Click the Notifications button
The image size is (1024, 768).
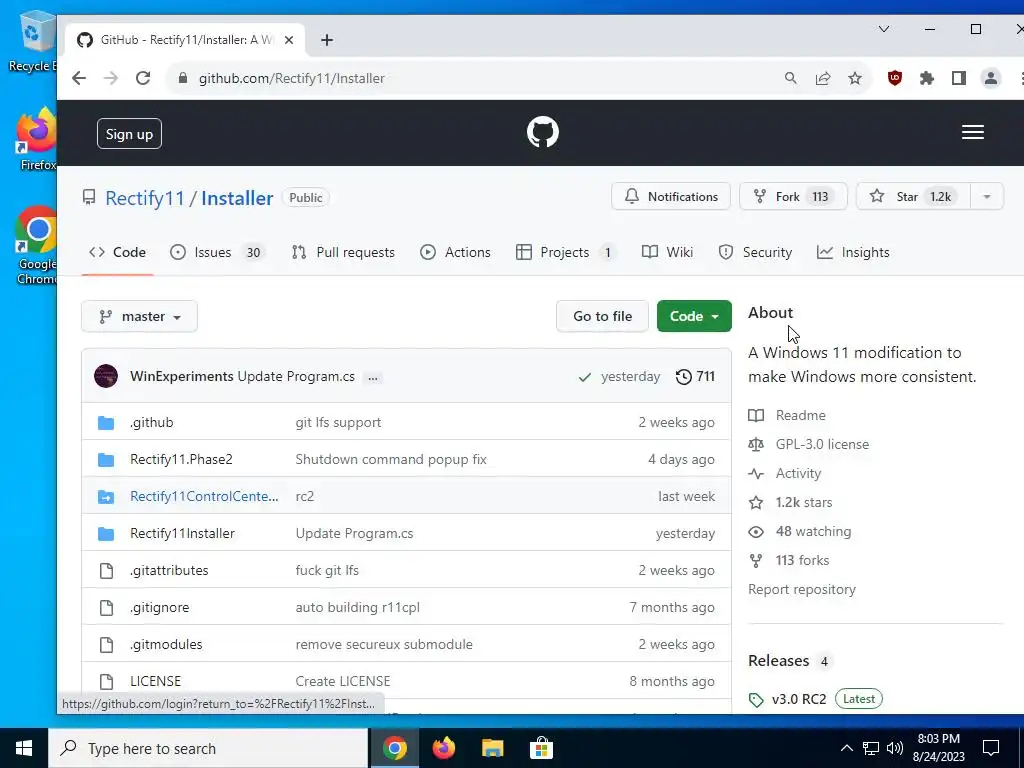[x=671, y=197]
